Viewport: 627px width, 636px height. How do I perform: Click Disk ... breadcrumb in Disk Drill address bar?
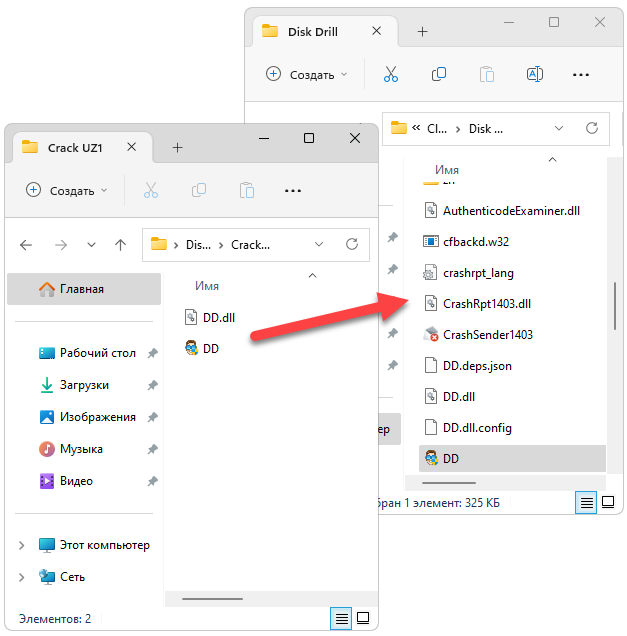(x=485, y=129)
